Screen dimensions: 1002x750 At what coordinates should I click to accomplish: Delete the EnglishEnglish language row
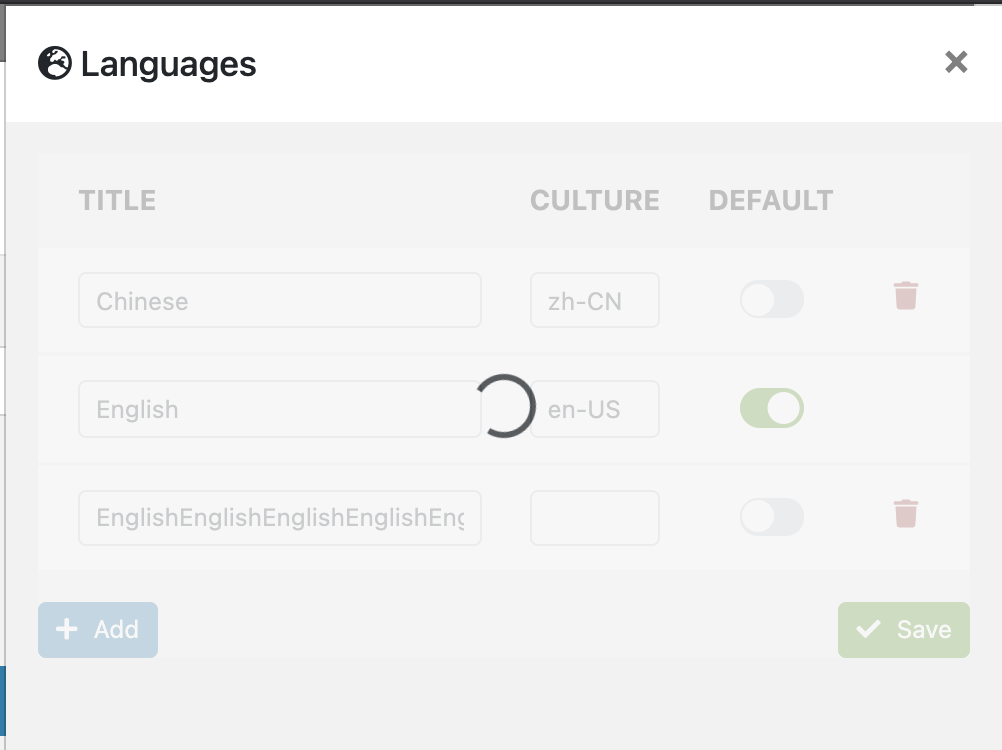point(906,514)
